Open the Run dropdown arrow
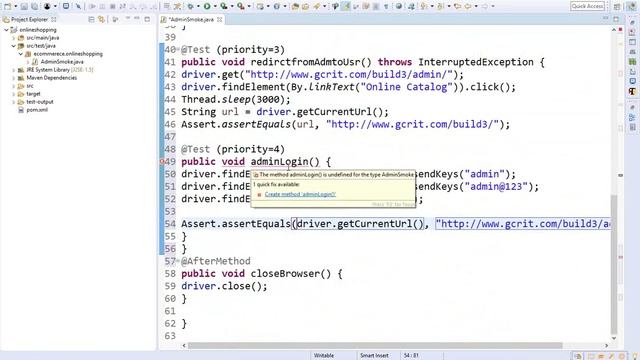Viewport: 640px width, 360px height. (215, 6)
